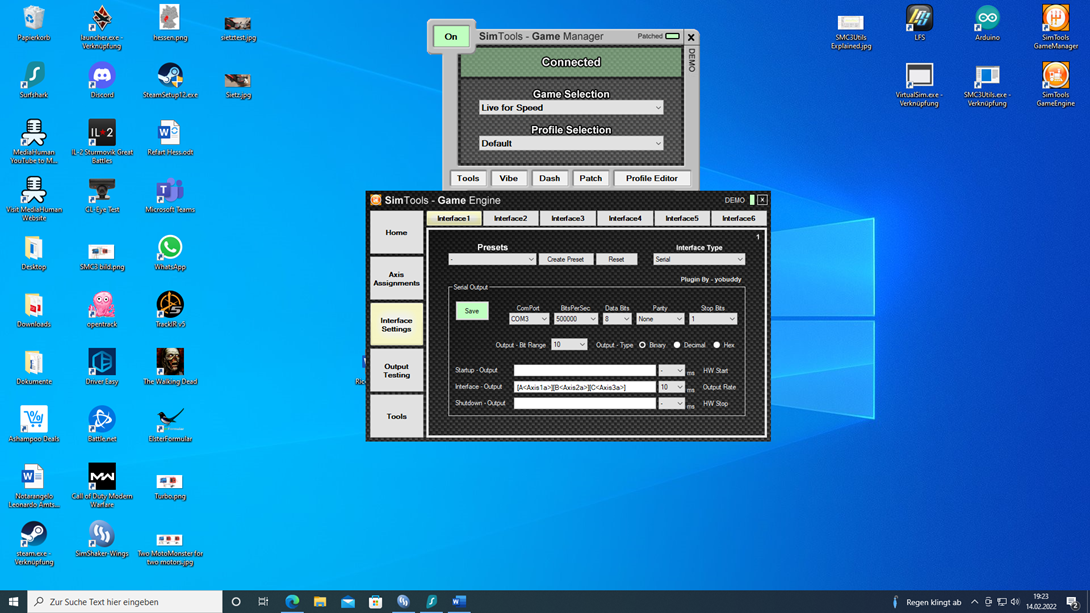Click the ElsterFormular desktop icon
This screenshot has height=613, width=1090.
(170, 424)
